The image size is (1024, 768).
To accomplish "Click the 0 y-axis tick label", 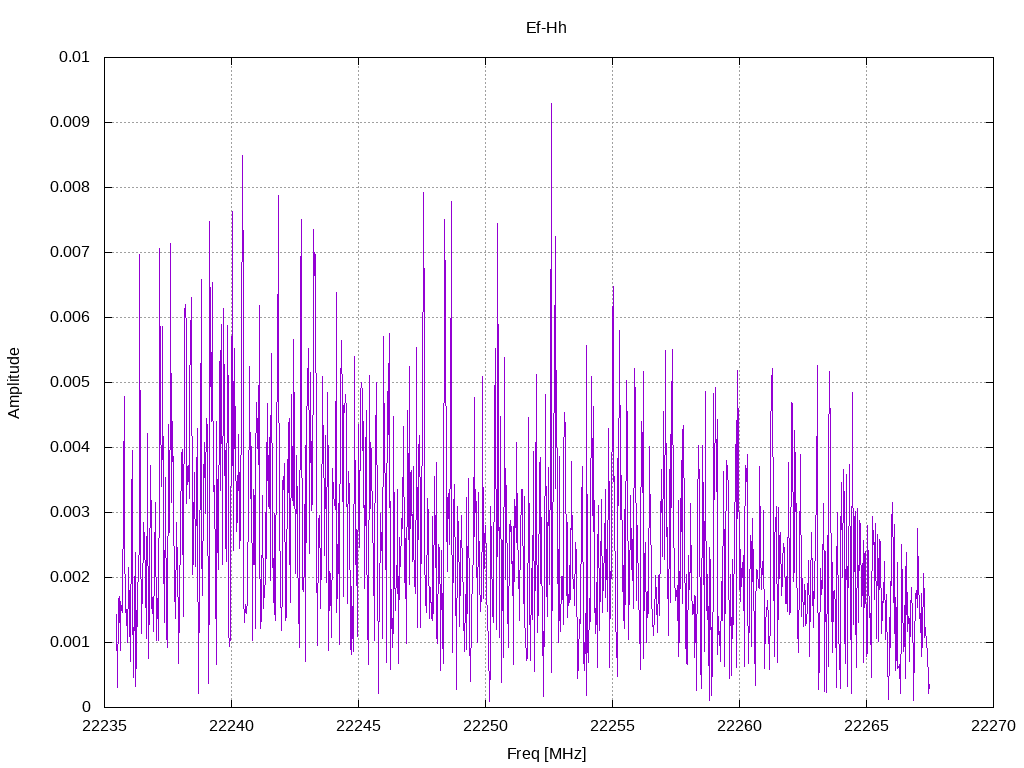I will coord(86,707).
